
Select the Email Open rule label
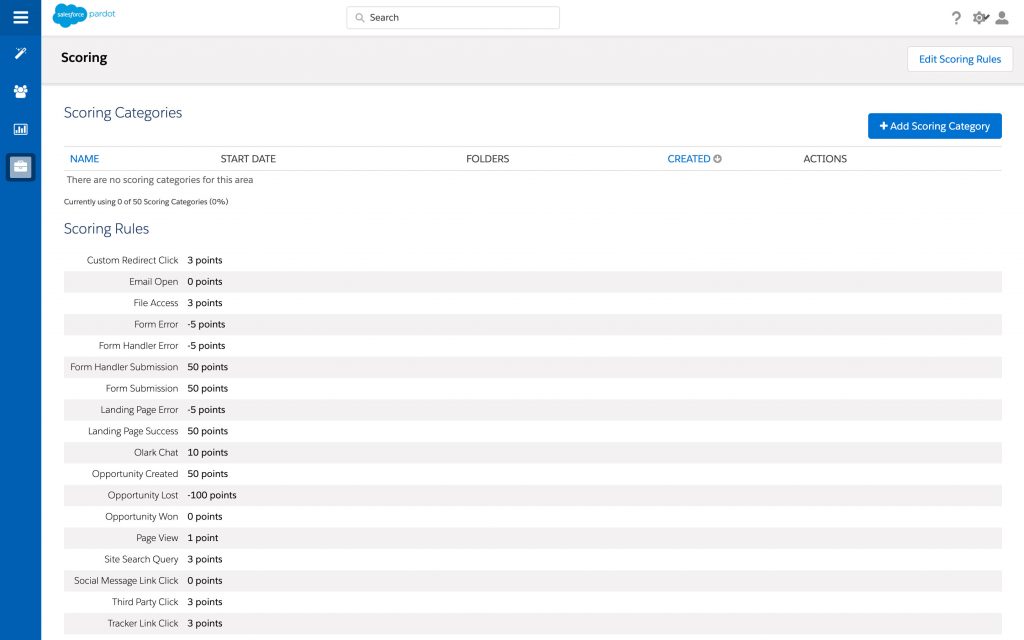(x=153, y=281)
